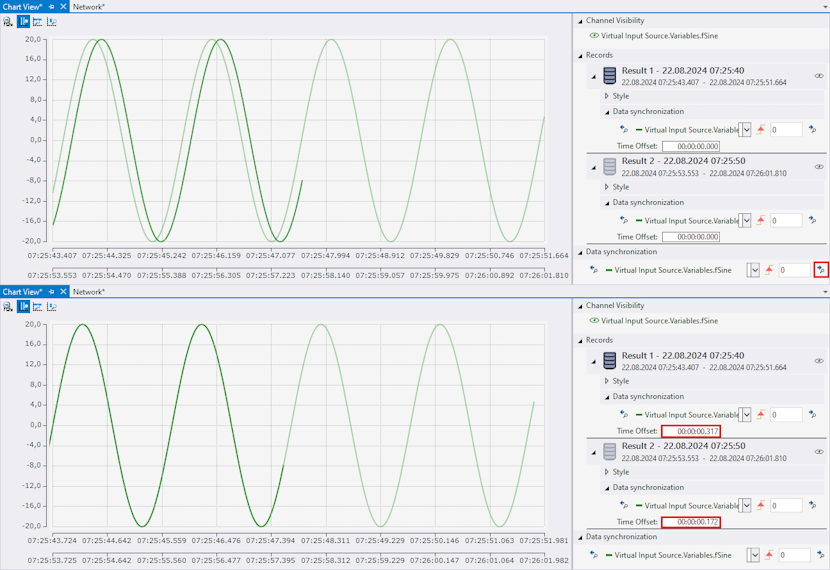This screenshot has width=830, height=570.
Task: Toggle Result 2 visibility eye in lower pane
Action: [819, 451]
